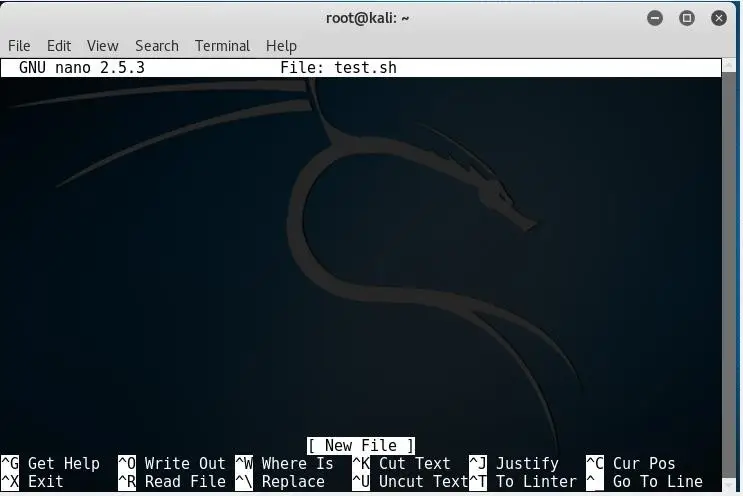Screen dimensions: 743x496
Task: Click the '^R Read File' shortcut
Action: (x=172, y=481)
